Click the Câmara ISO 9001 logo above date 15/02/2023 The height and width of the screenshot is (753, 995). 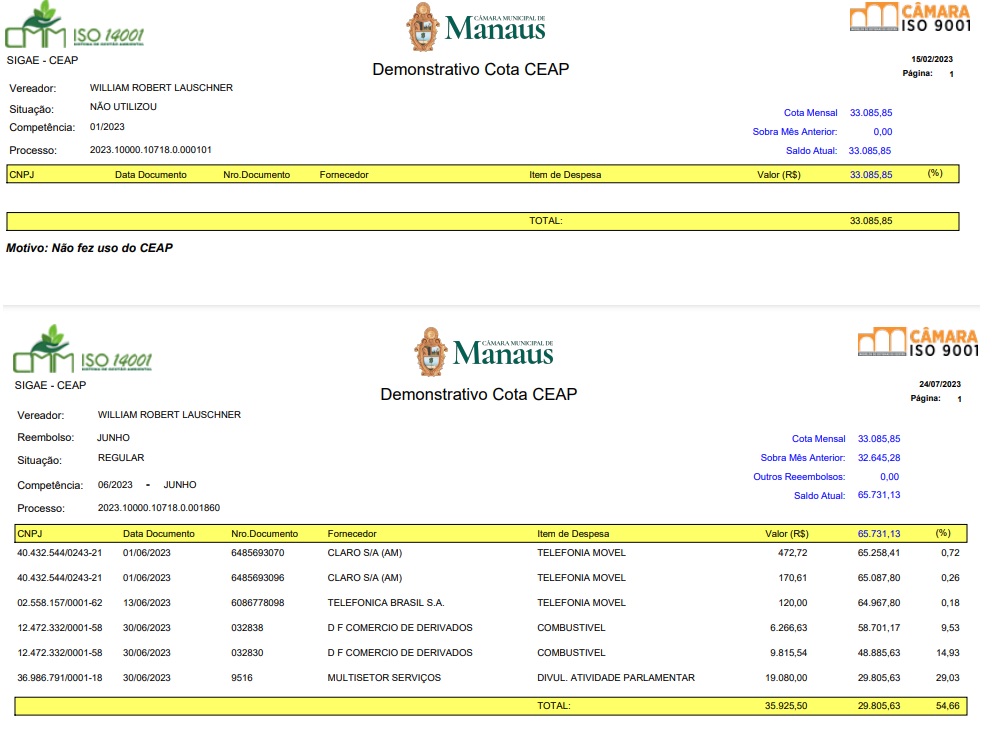point(910,17)
